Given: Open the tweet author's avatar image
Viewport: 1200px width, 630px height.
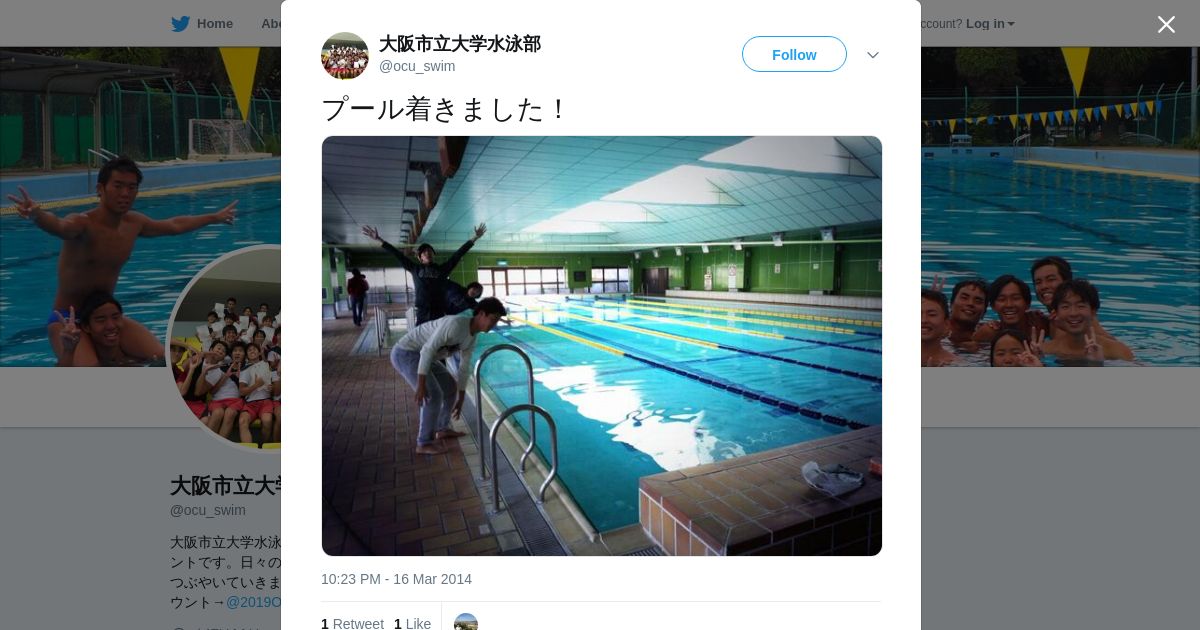Looking at the screenshot, I should point(345,56).
